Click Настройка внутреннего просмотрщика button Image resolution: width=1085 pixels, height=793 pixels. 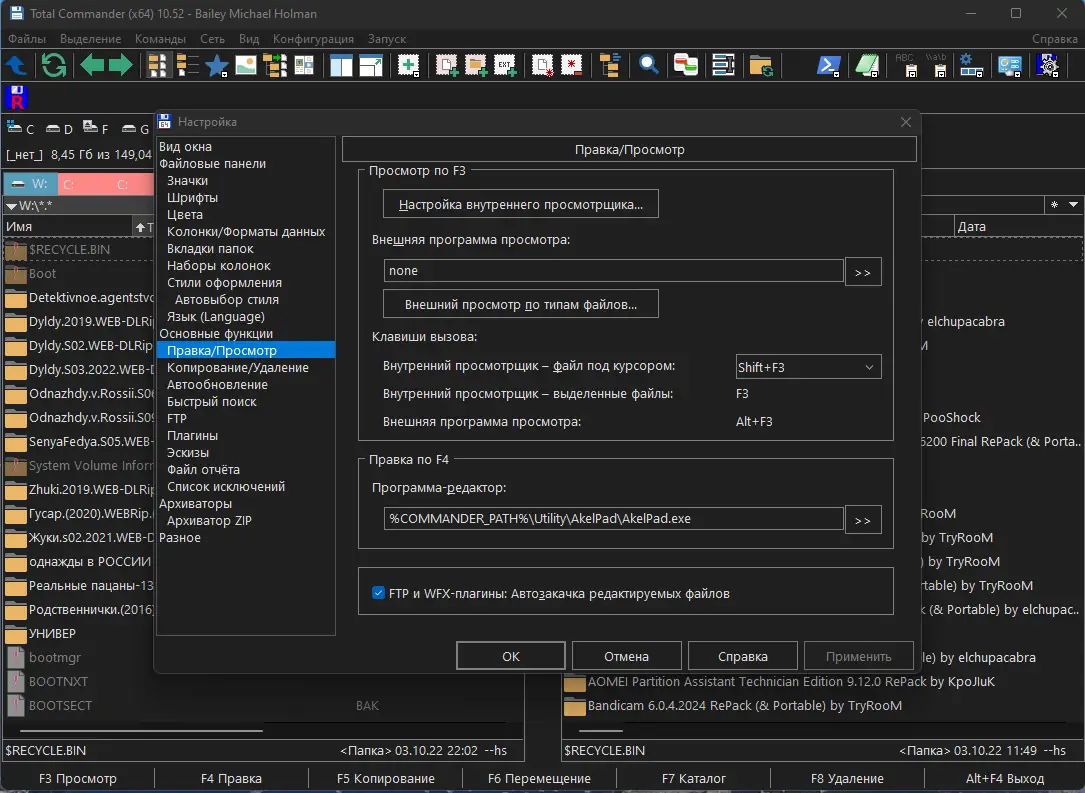coord(520,205)
